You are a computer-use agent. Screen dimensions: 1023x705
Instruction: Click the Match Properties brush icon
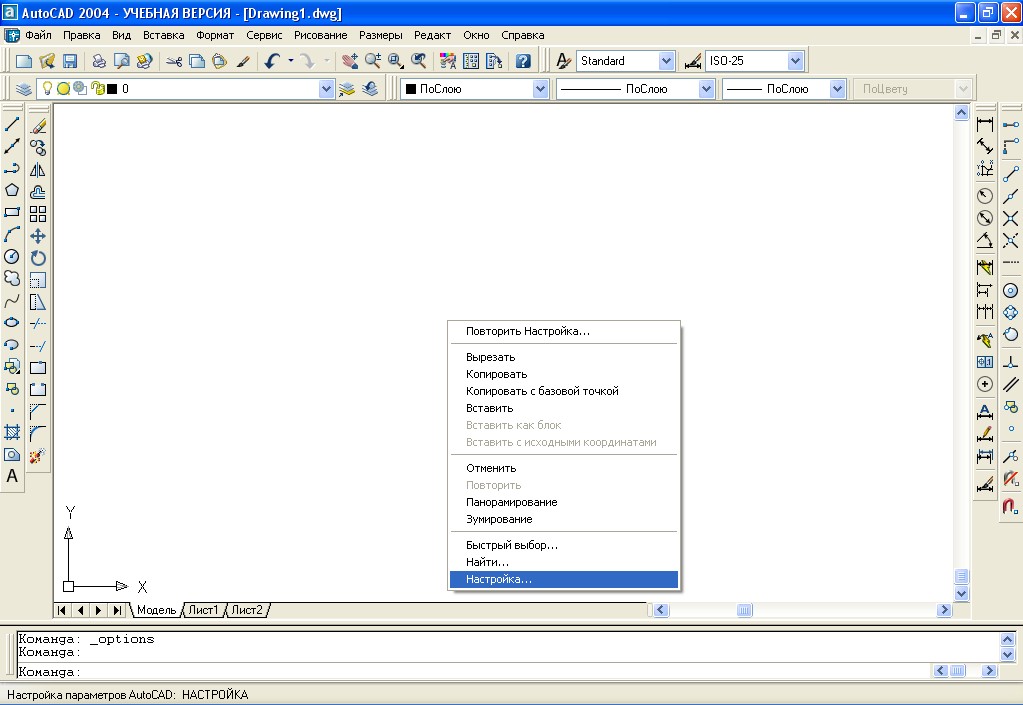243,61
